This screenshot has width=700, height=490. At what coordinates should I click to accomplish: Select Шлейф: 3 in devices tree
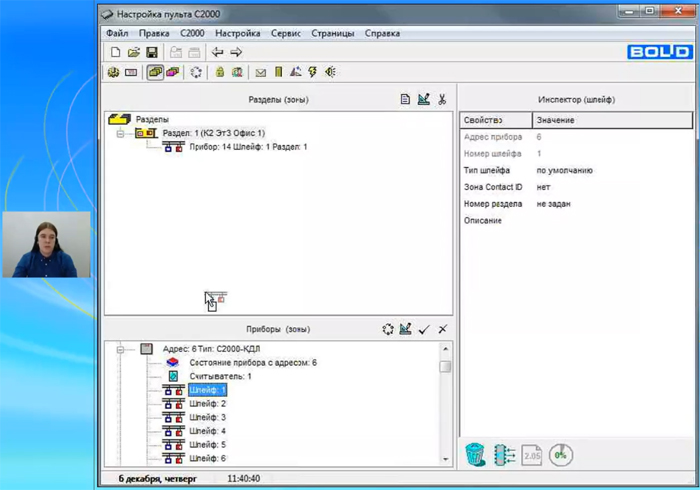click(208, 417)
